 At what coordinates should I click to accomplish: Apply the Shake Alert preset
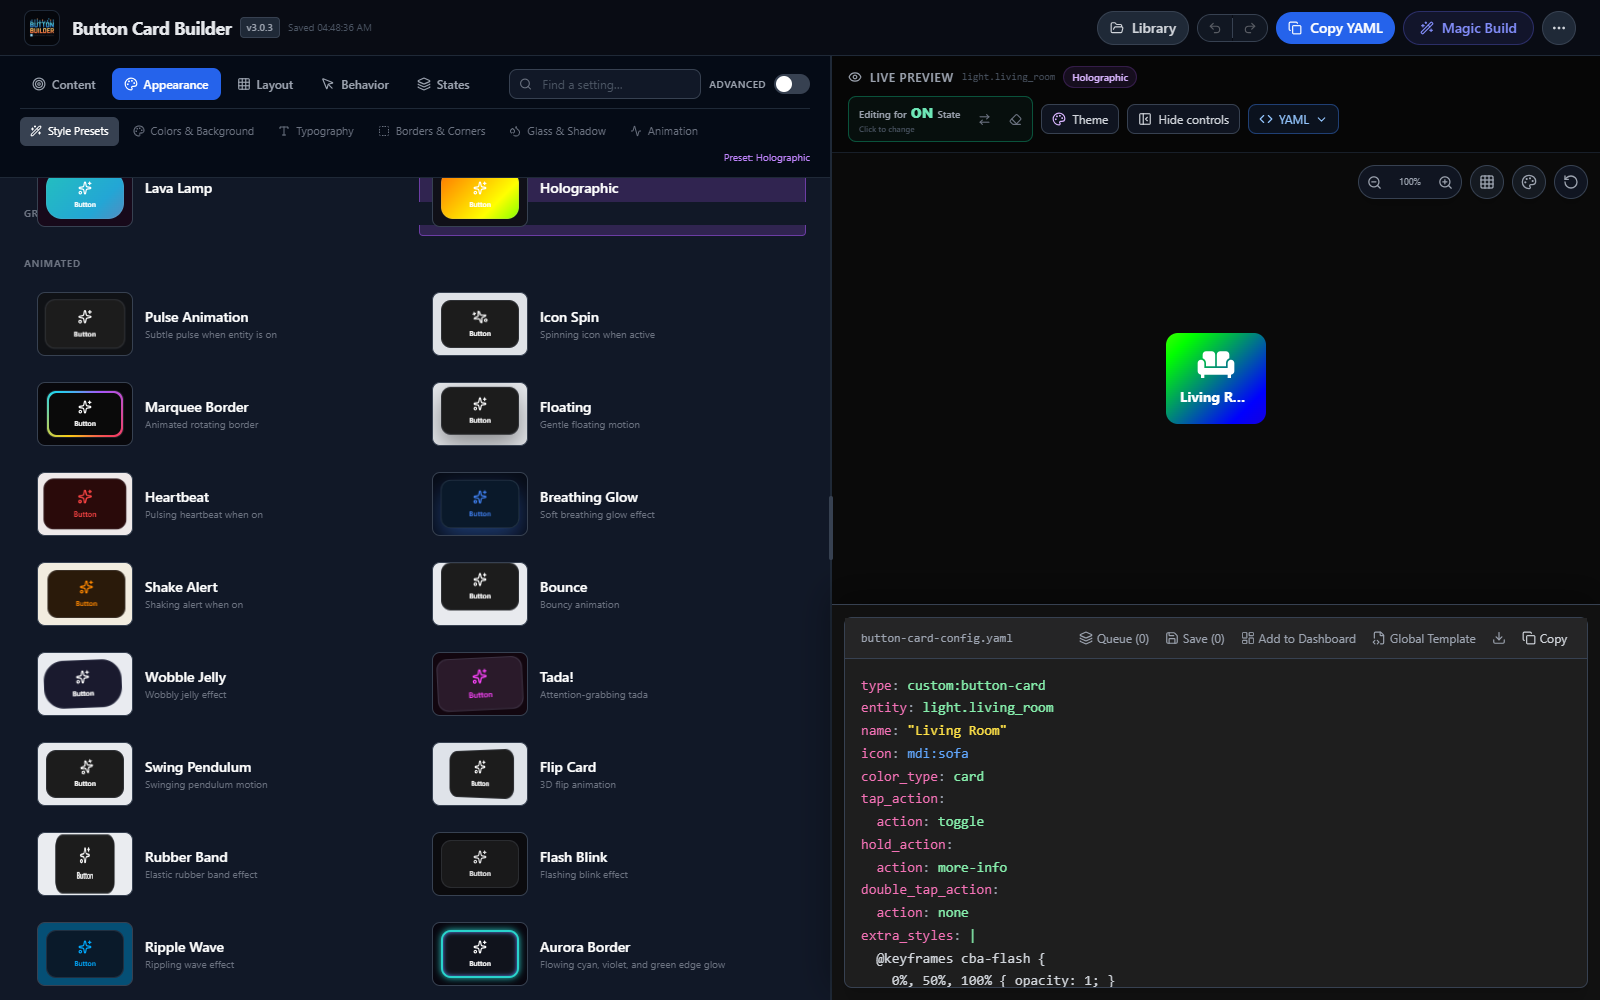point(217,594)
